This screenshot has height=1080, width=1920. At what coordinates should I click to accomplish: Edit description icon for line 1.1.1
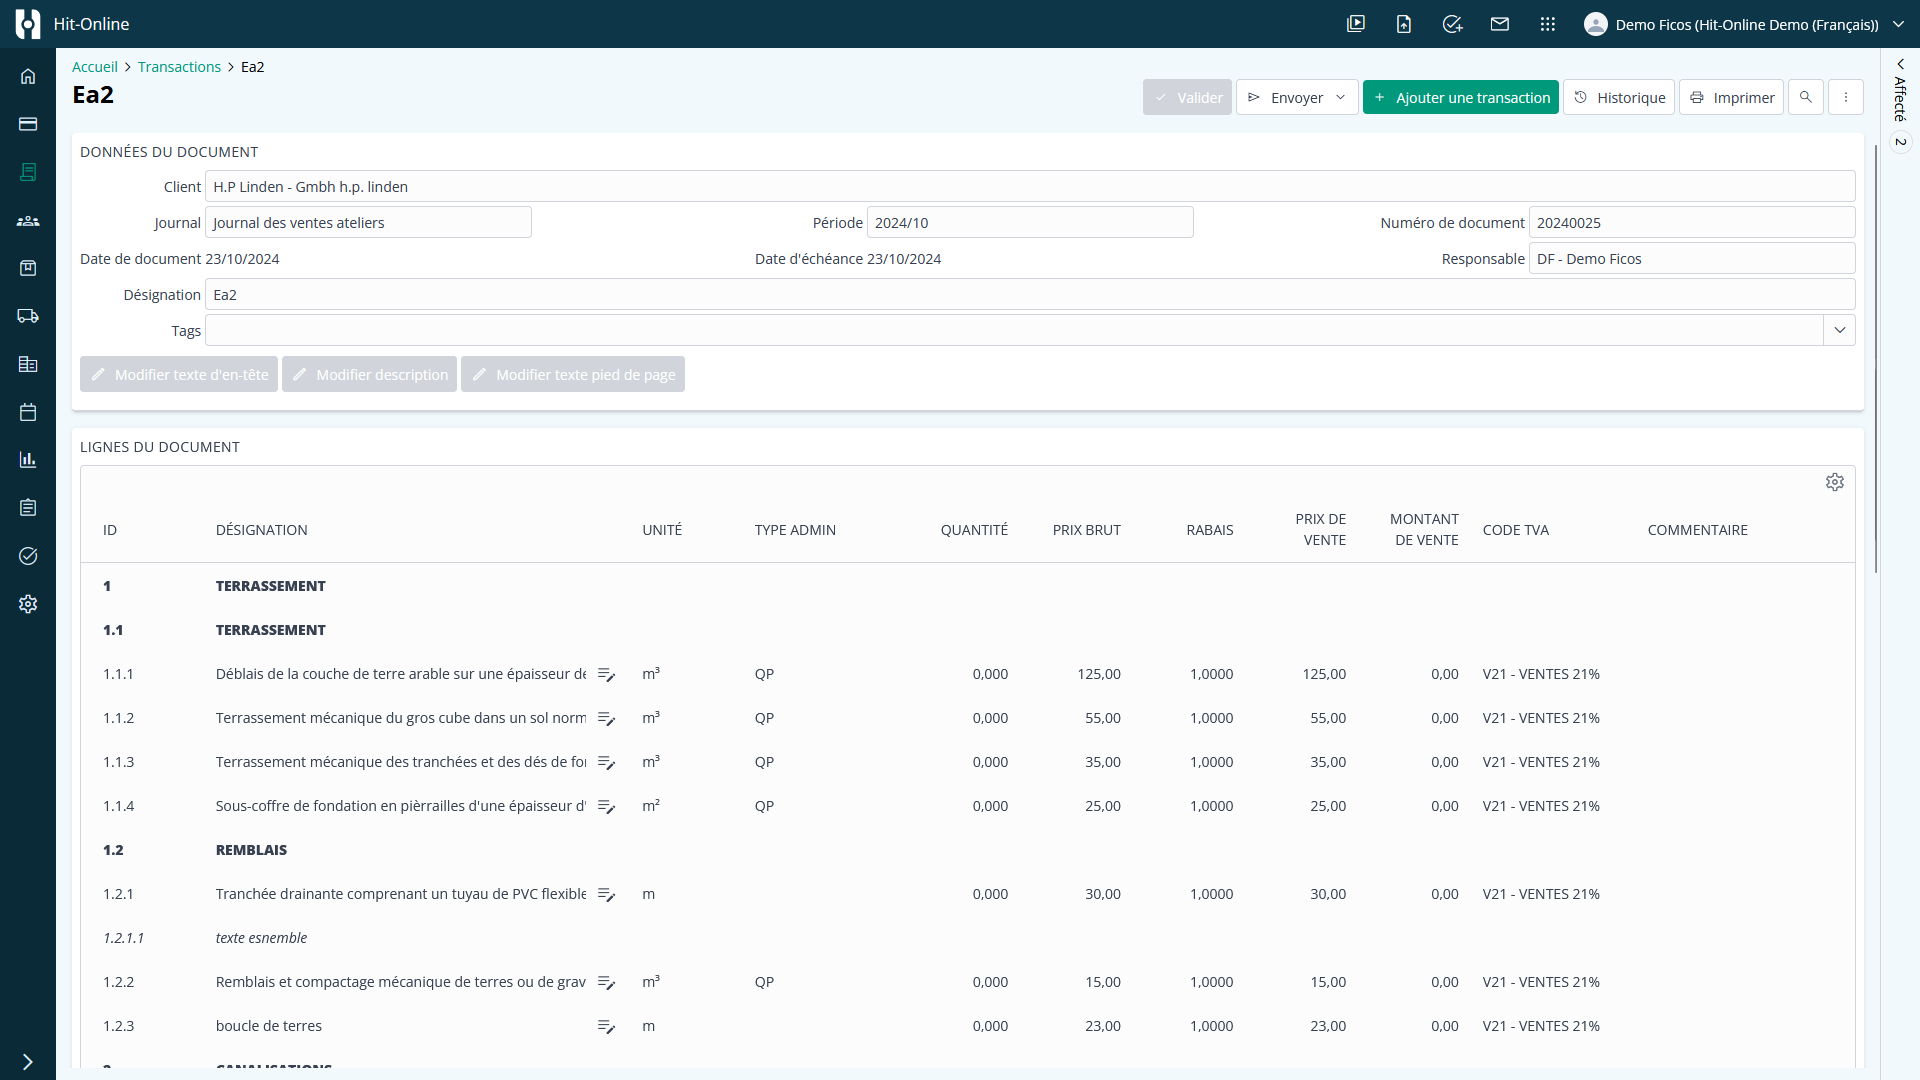point(606,674)
